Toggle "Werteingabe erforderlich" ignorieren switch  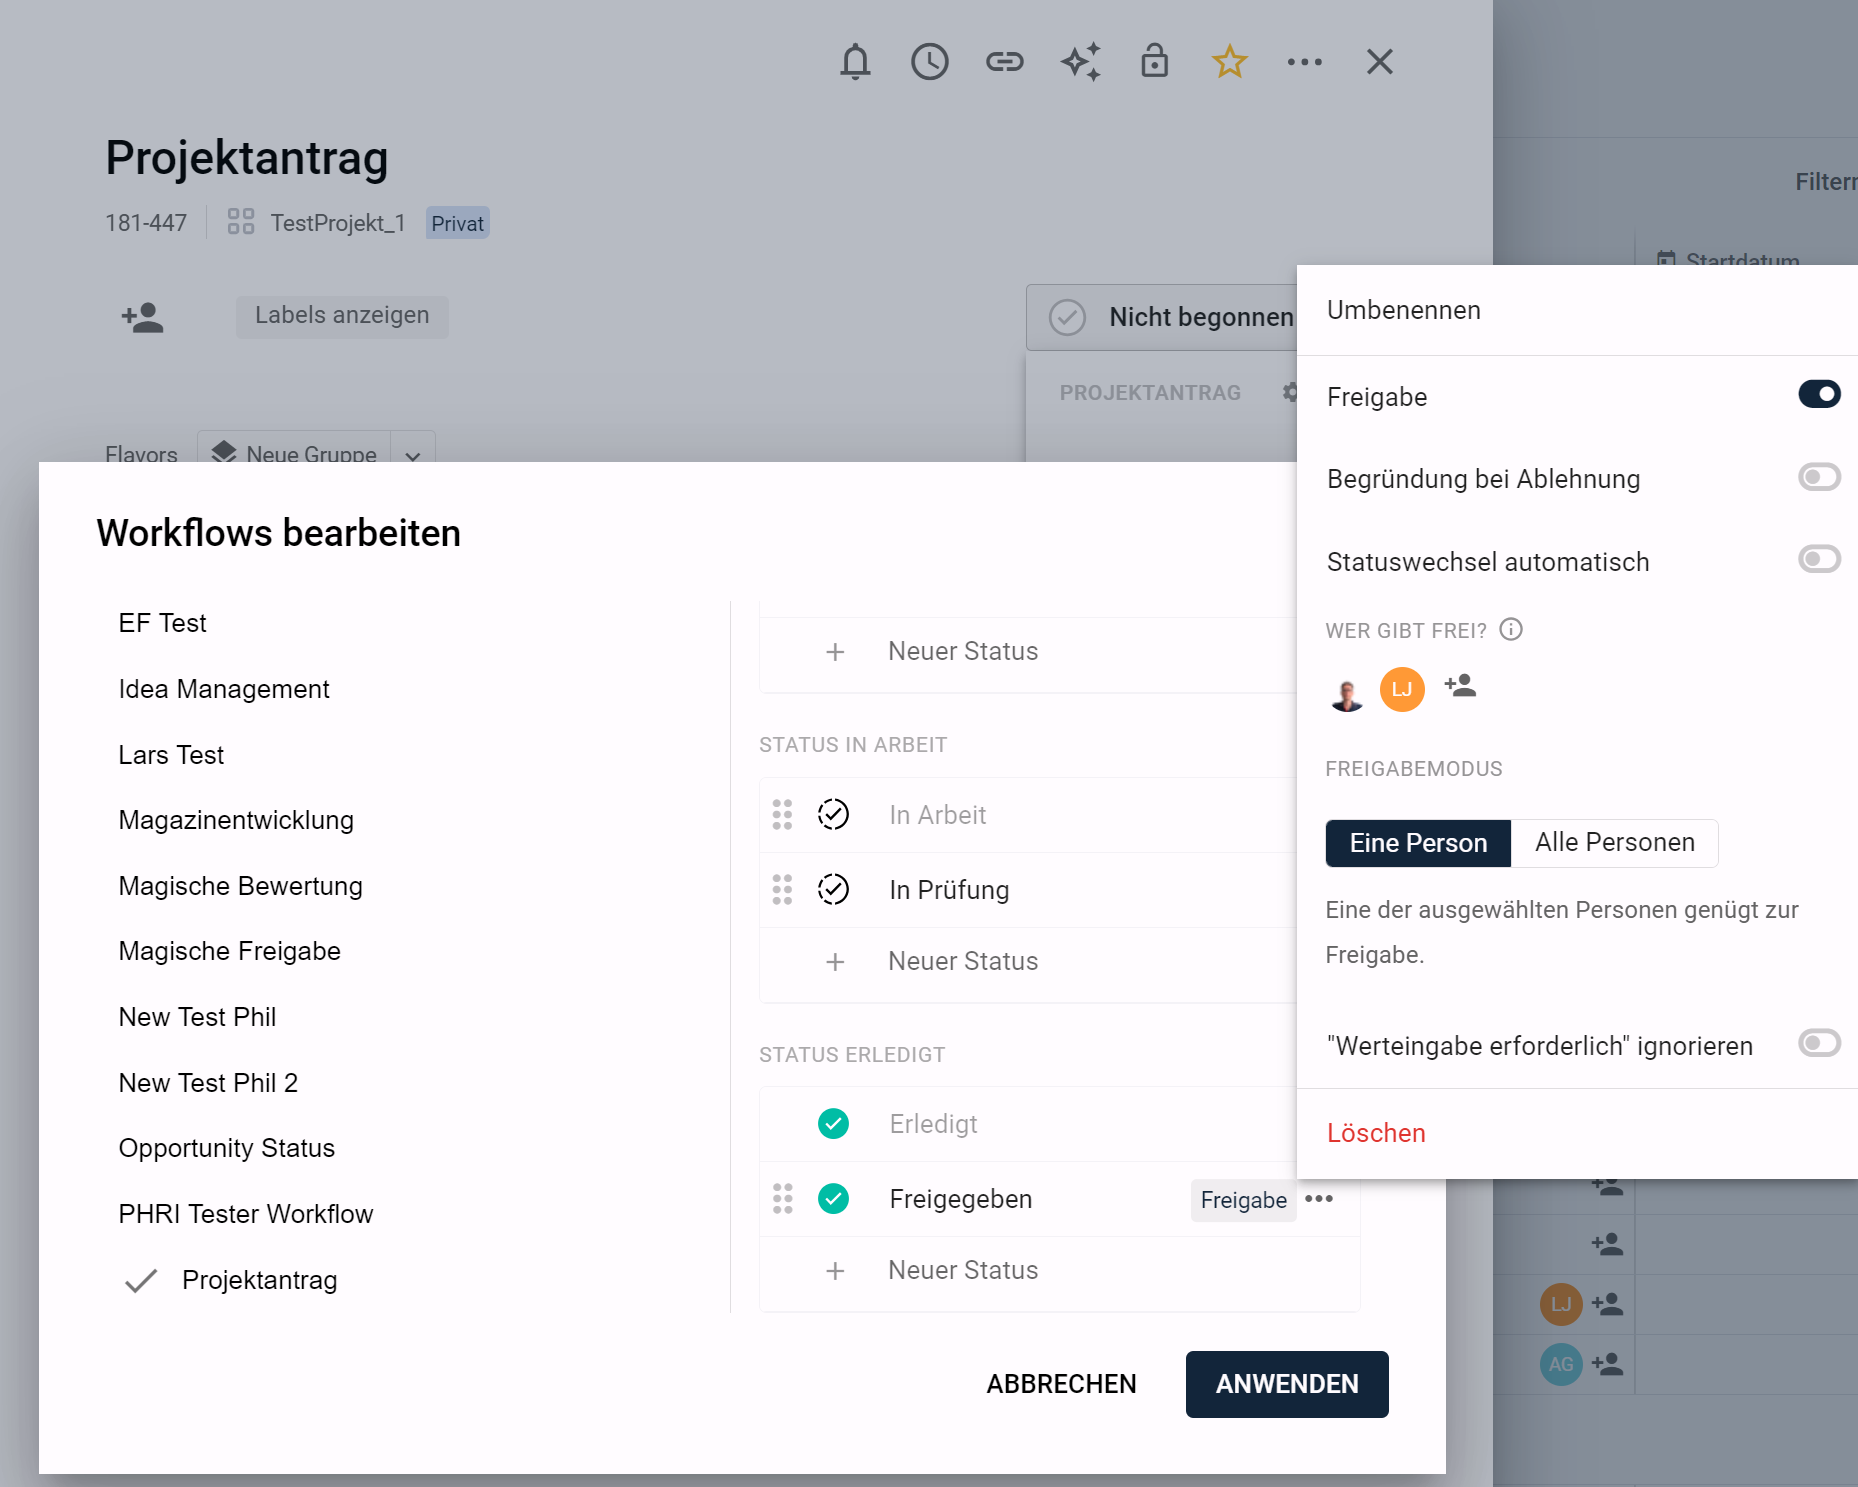pos(1819,1043)
